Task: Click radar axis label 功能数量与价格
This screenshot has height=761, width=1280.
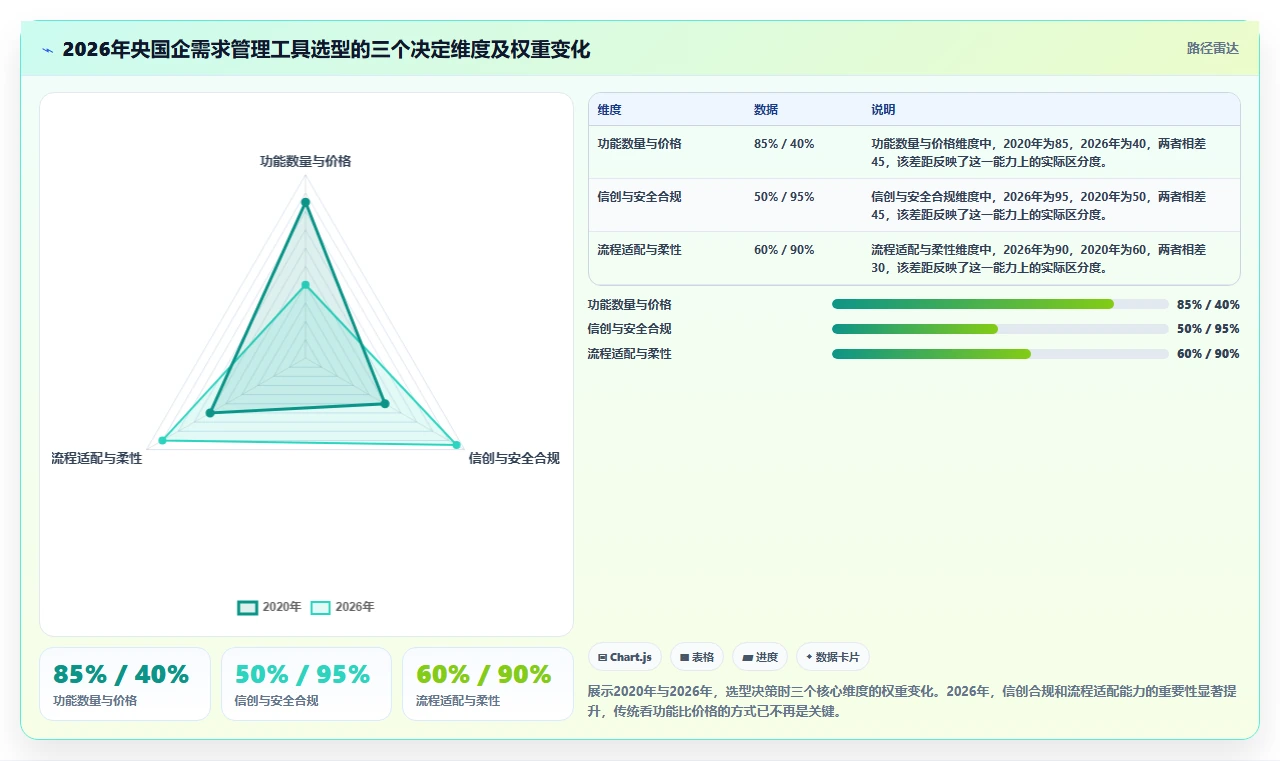Action: pyautogui.click(x=306, y=161)
